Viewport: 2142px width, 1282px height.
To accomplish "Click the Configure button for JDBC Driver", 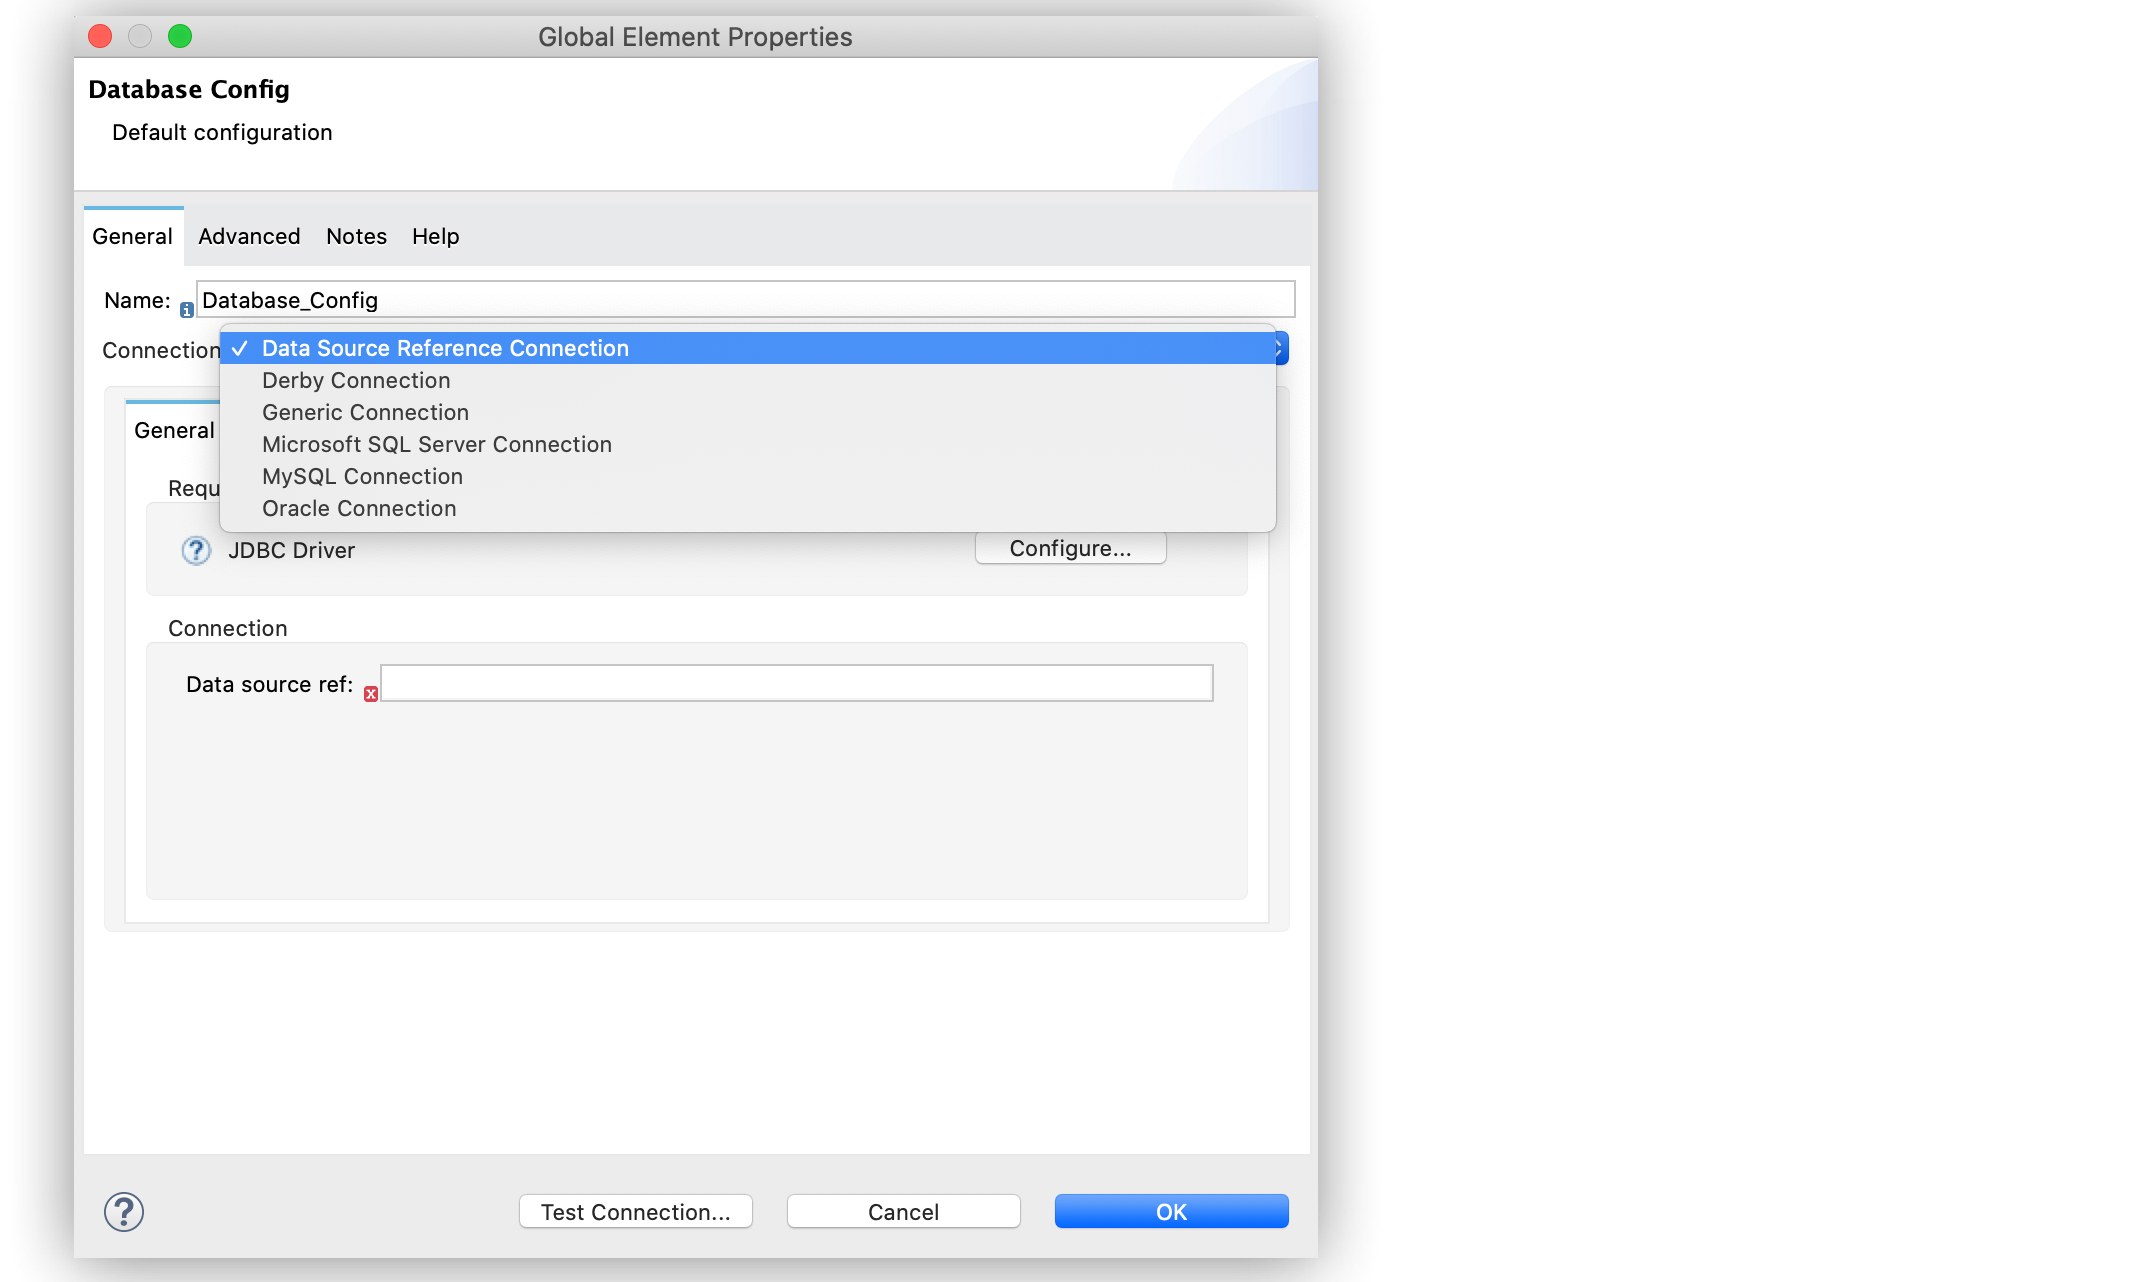I will click(x=1070, y=548).
